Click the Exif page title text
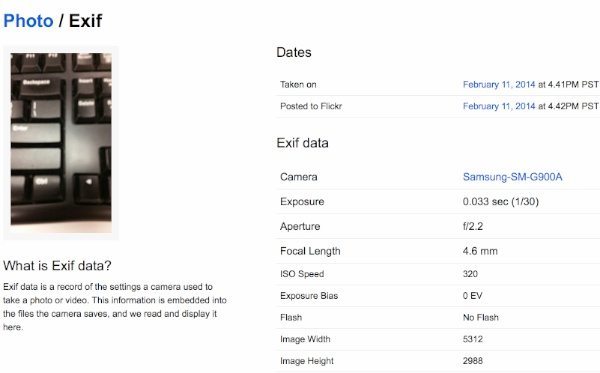The height and width of the screenshot is (373, 600). coord(86,21)
